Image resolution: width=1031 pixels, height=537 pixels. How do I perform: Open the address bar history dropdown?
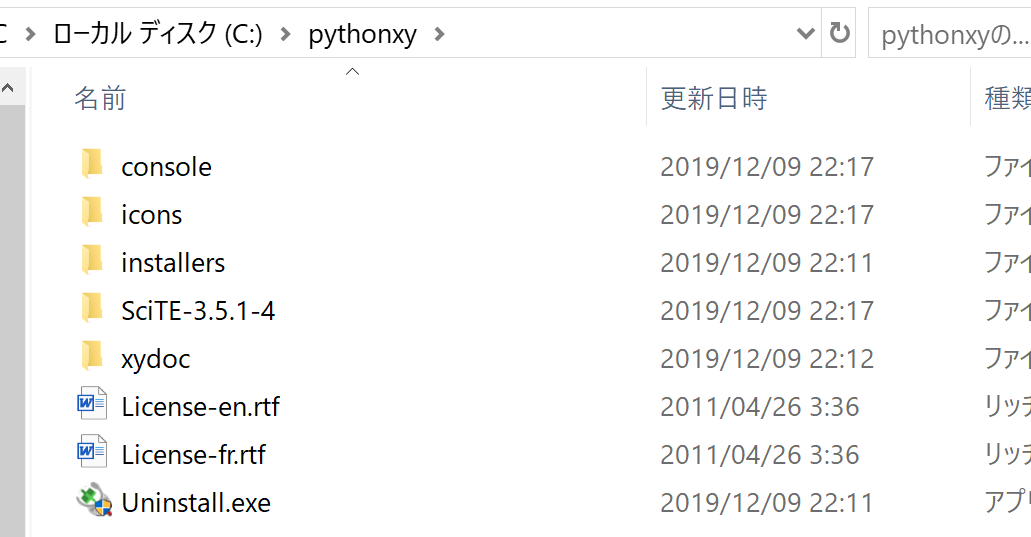point(805,33)
